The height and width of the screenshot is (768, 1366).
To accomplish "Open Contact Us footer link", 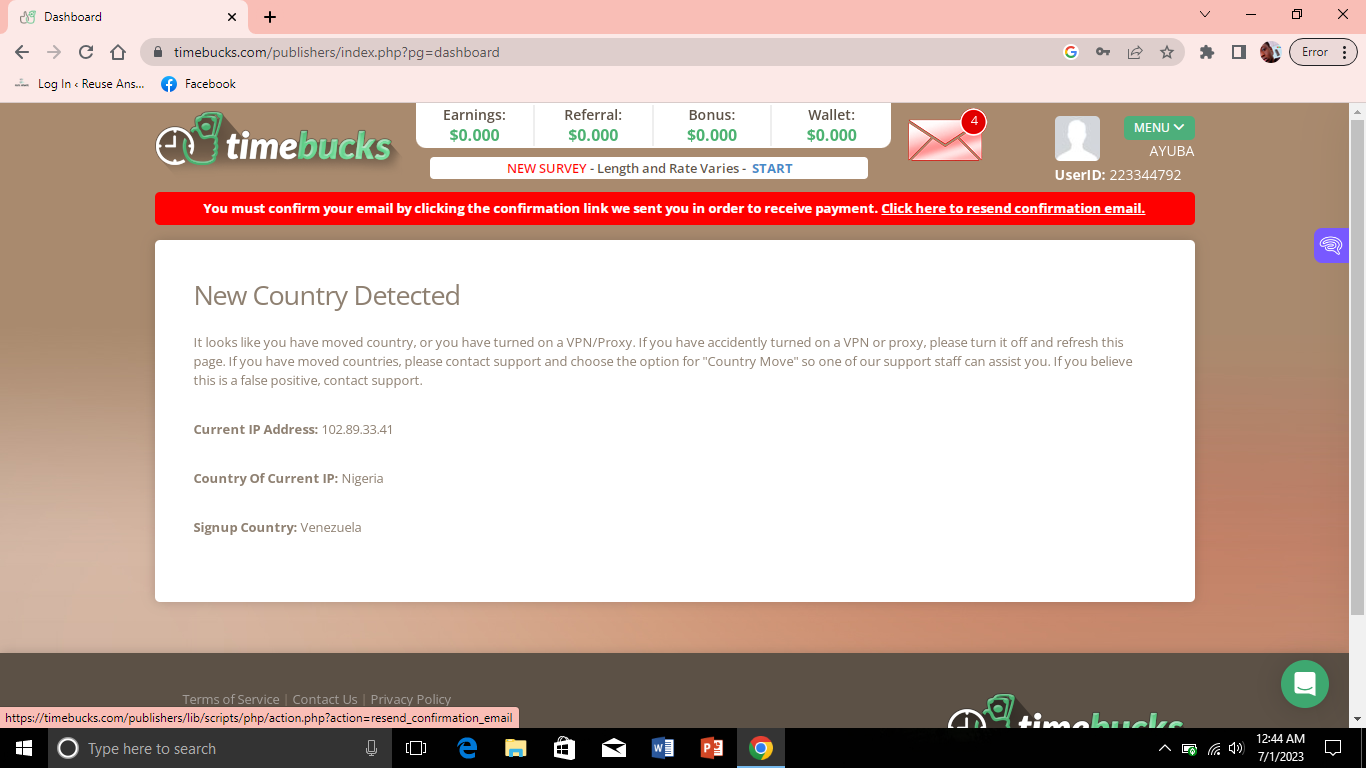I will (325, 699).
